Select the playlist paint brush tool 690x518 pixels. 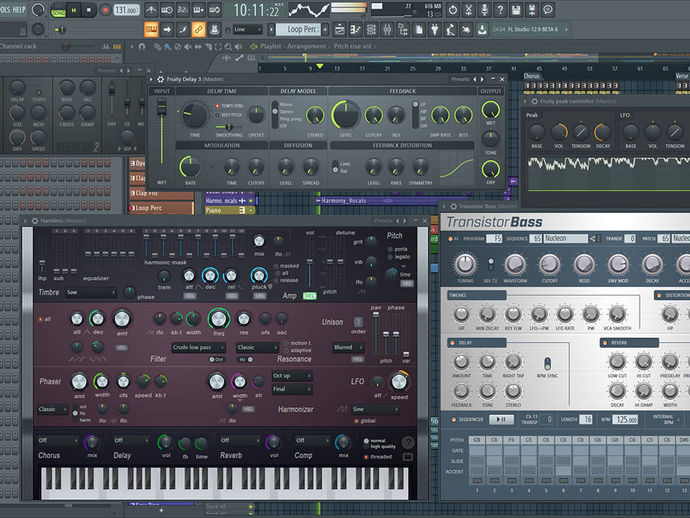(167, 46)
